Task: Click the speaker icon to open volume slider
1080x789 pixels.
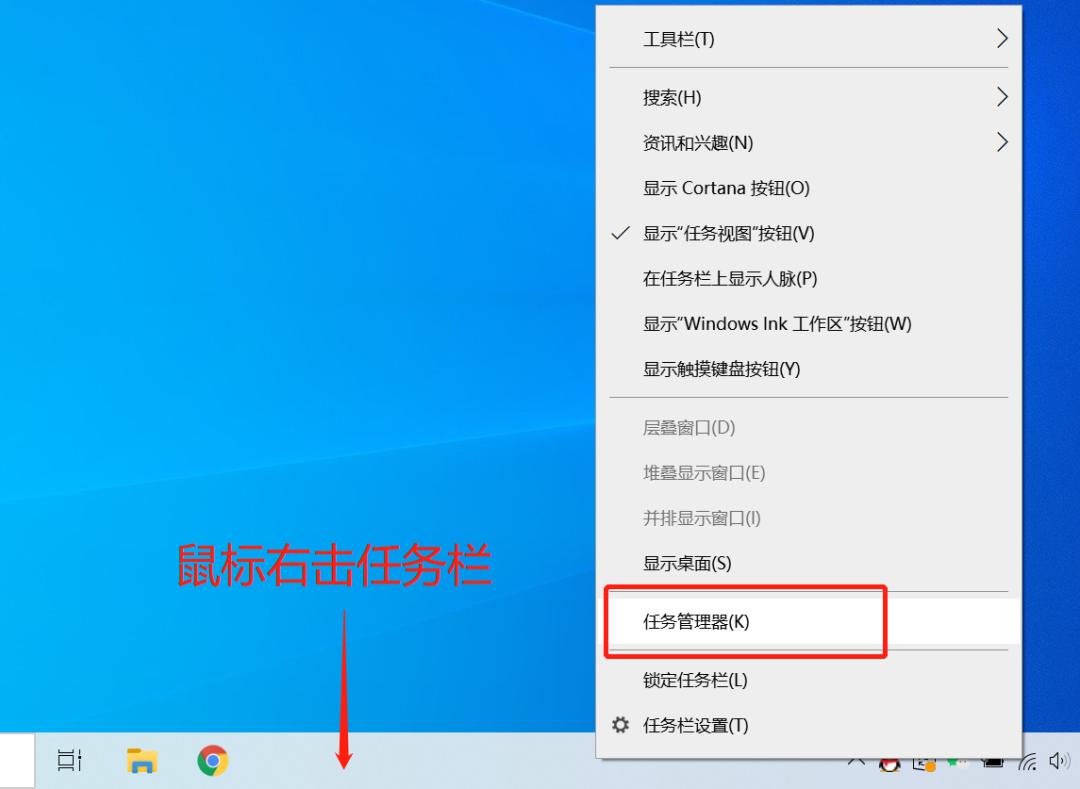Action: [1058, 763]
